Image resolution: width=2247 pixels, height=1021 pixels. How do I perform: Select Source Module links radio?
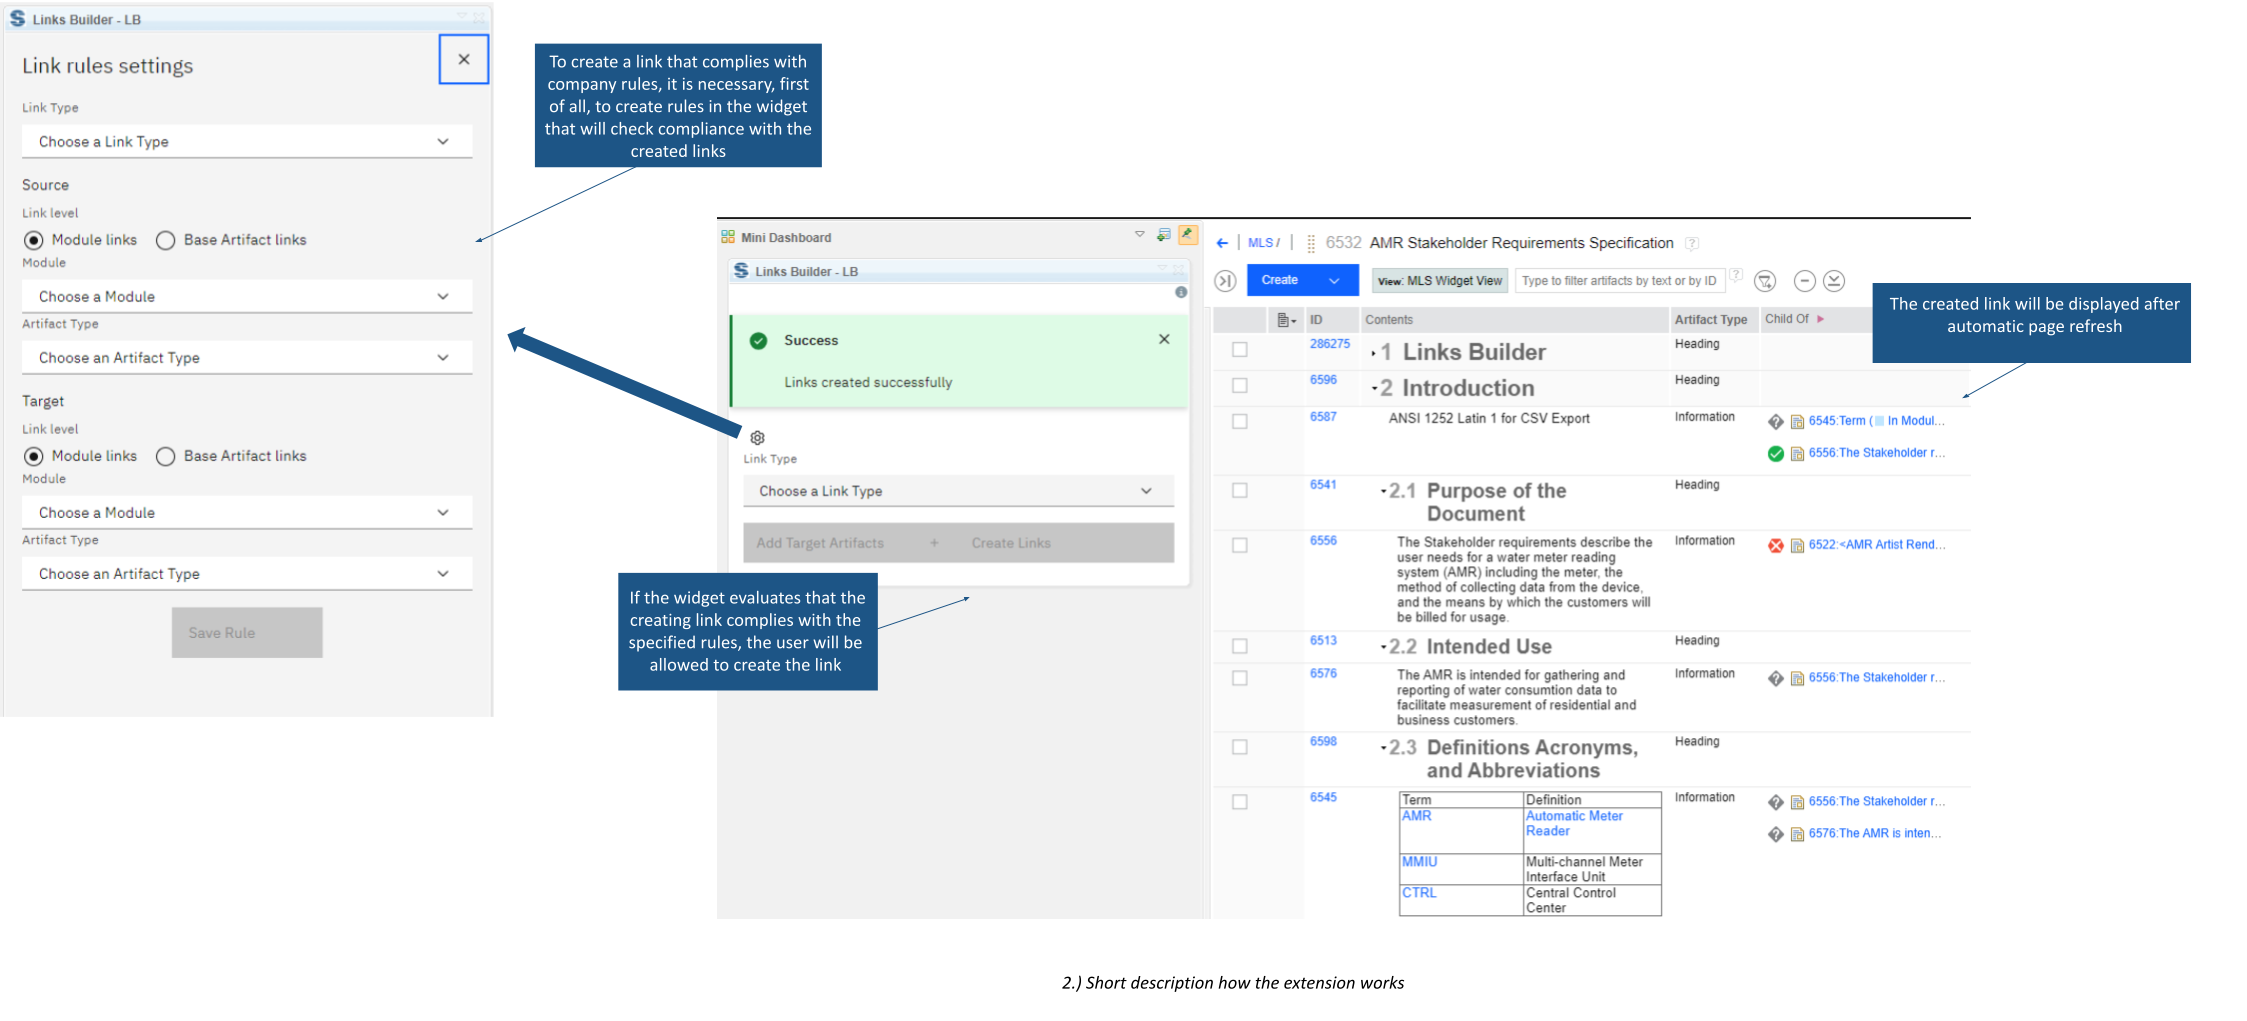point(34,240)
